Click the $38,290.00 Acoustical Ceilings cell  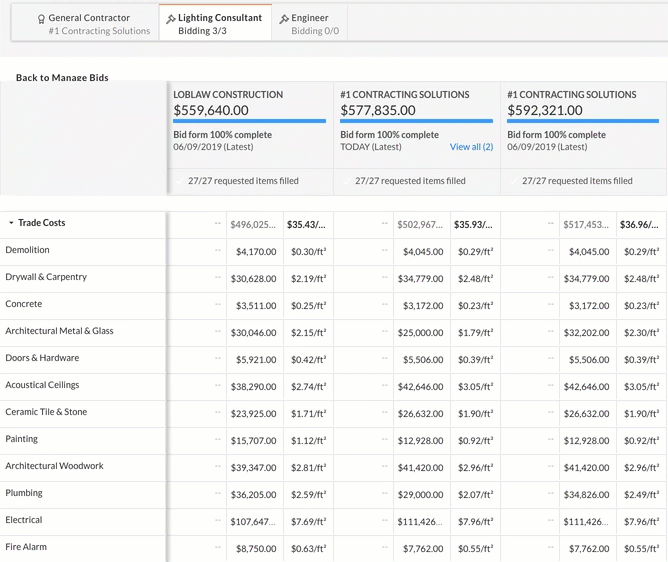click(255, 387)
